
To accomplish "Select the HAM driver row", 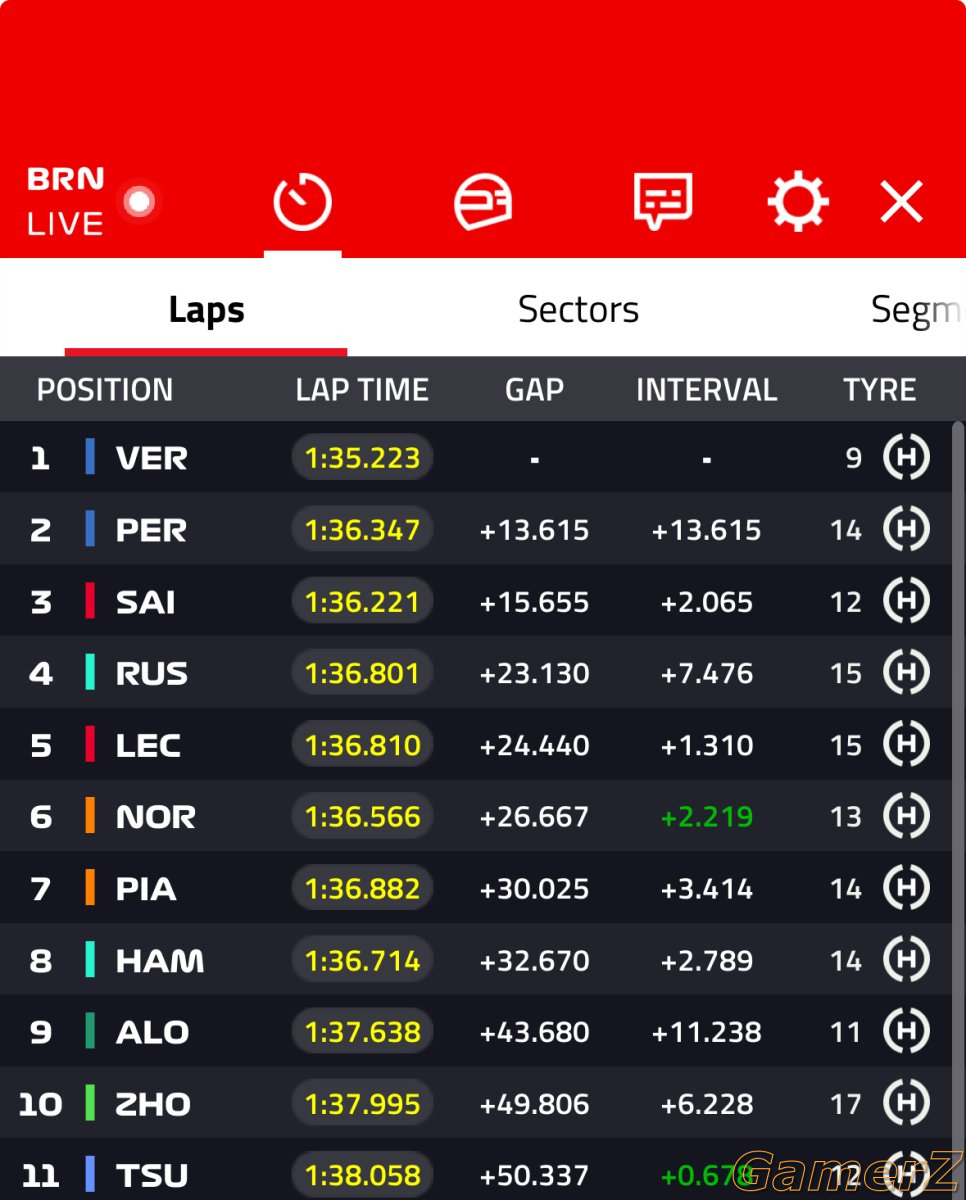I will [x=476, y=960].
